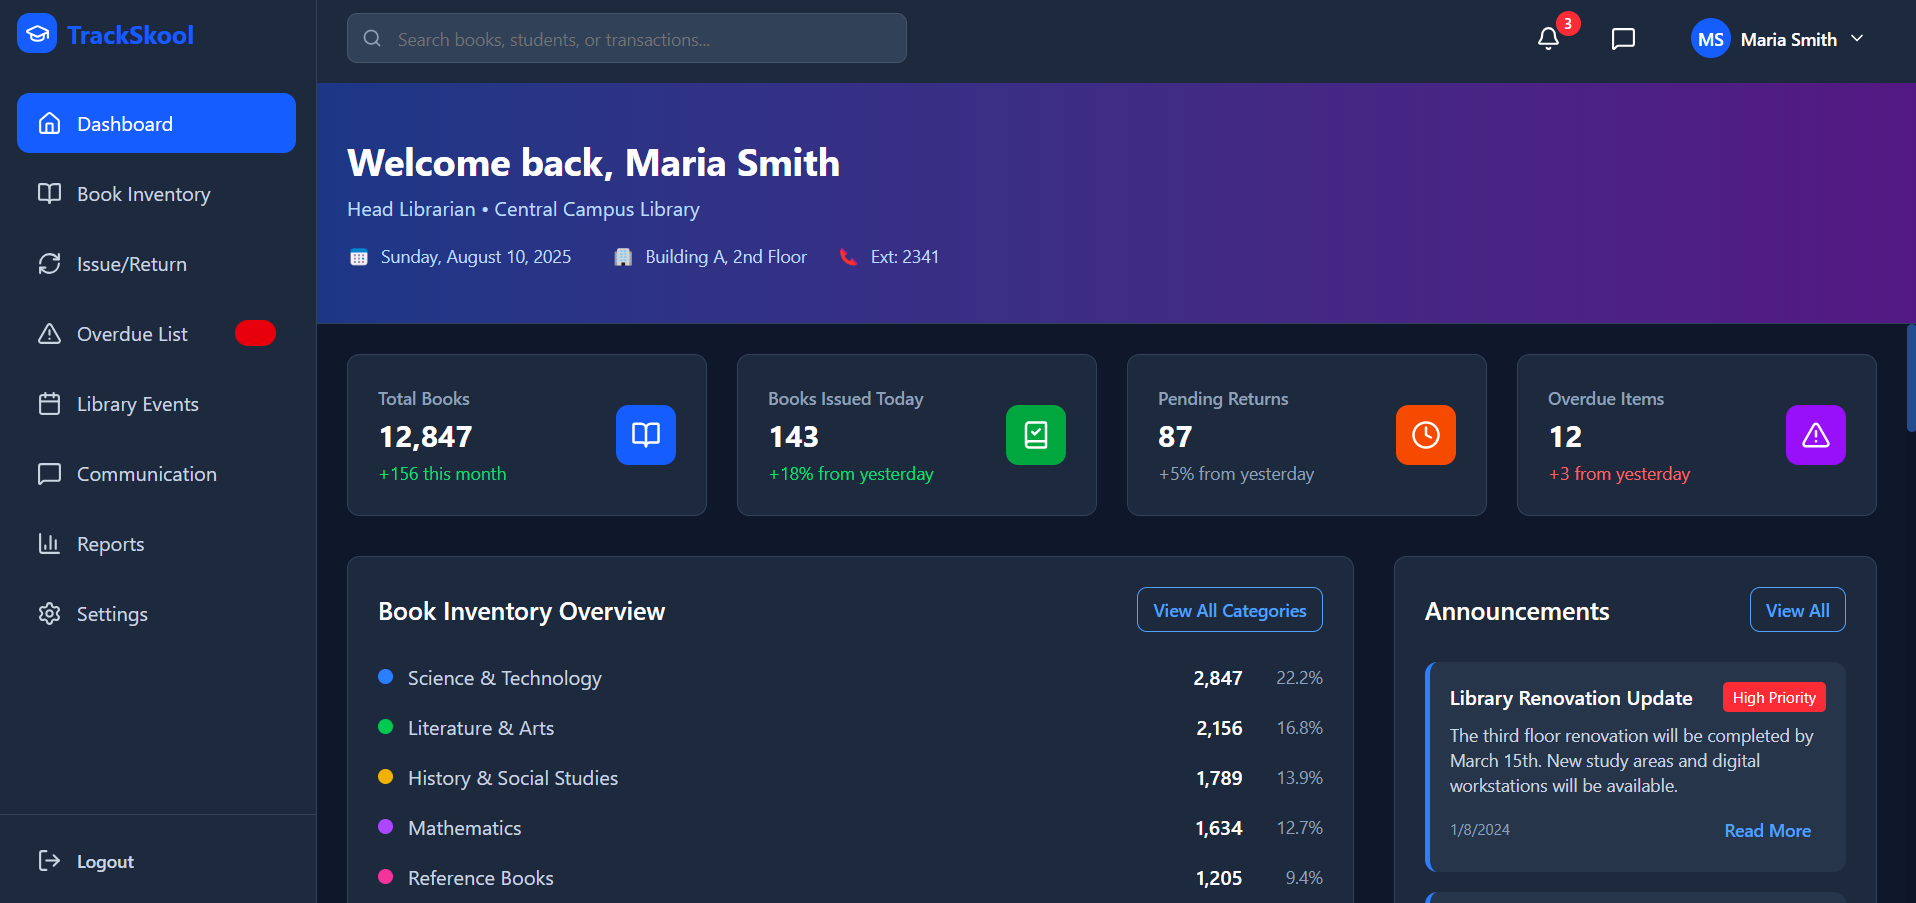This screenshot has width=1916, height=903.
Task: Select the Book Inventory sidebar icon
Action: click(50, 193)
